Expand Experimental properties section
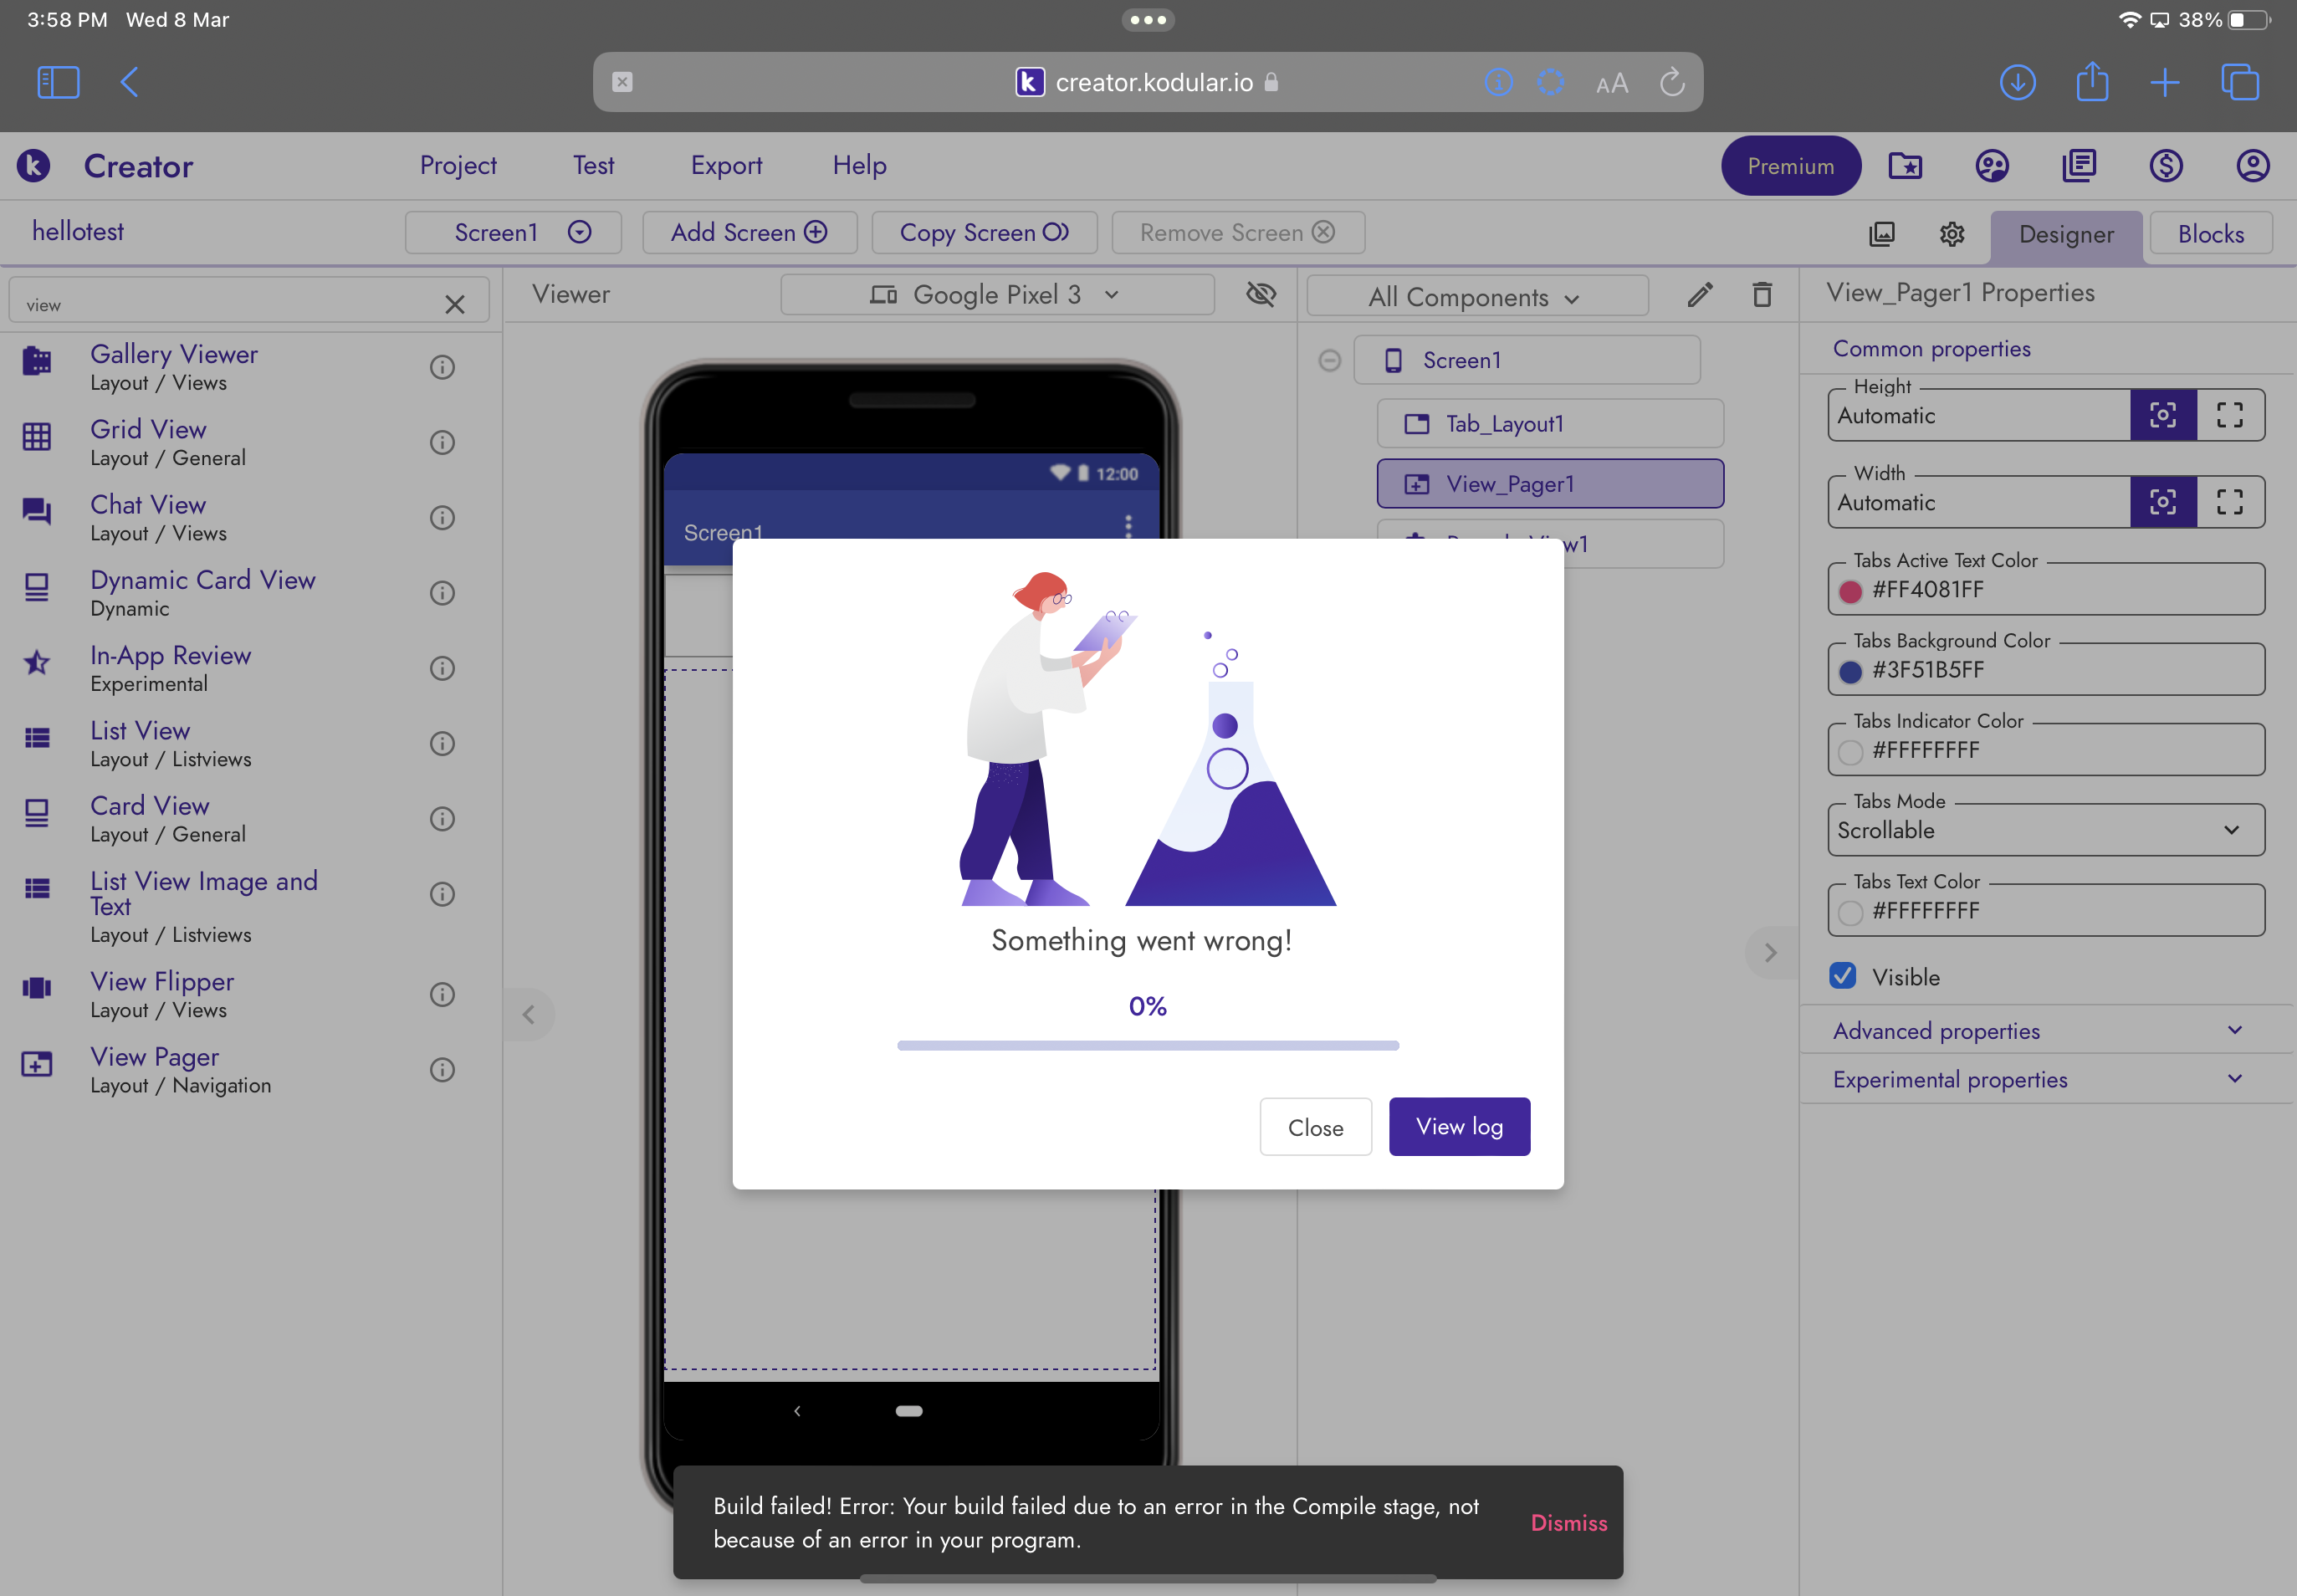The image size is (2297, 1596). [2045, 1079]
